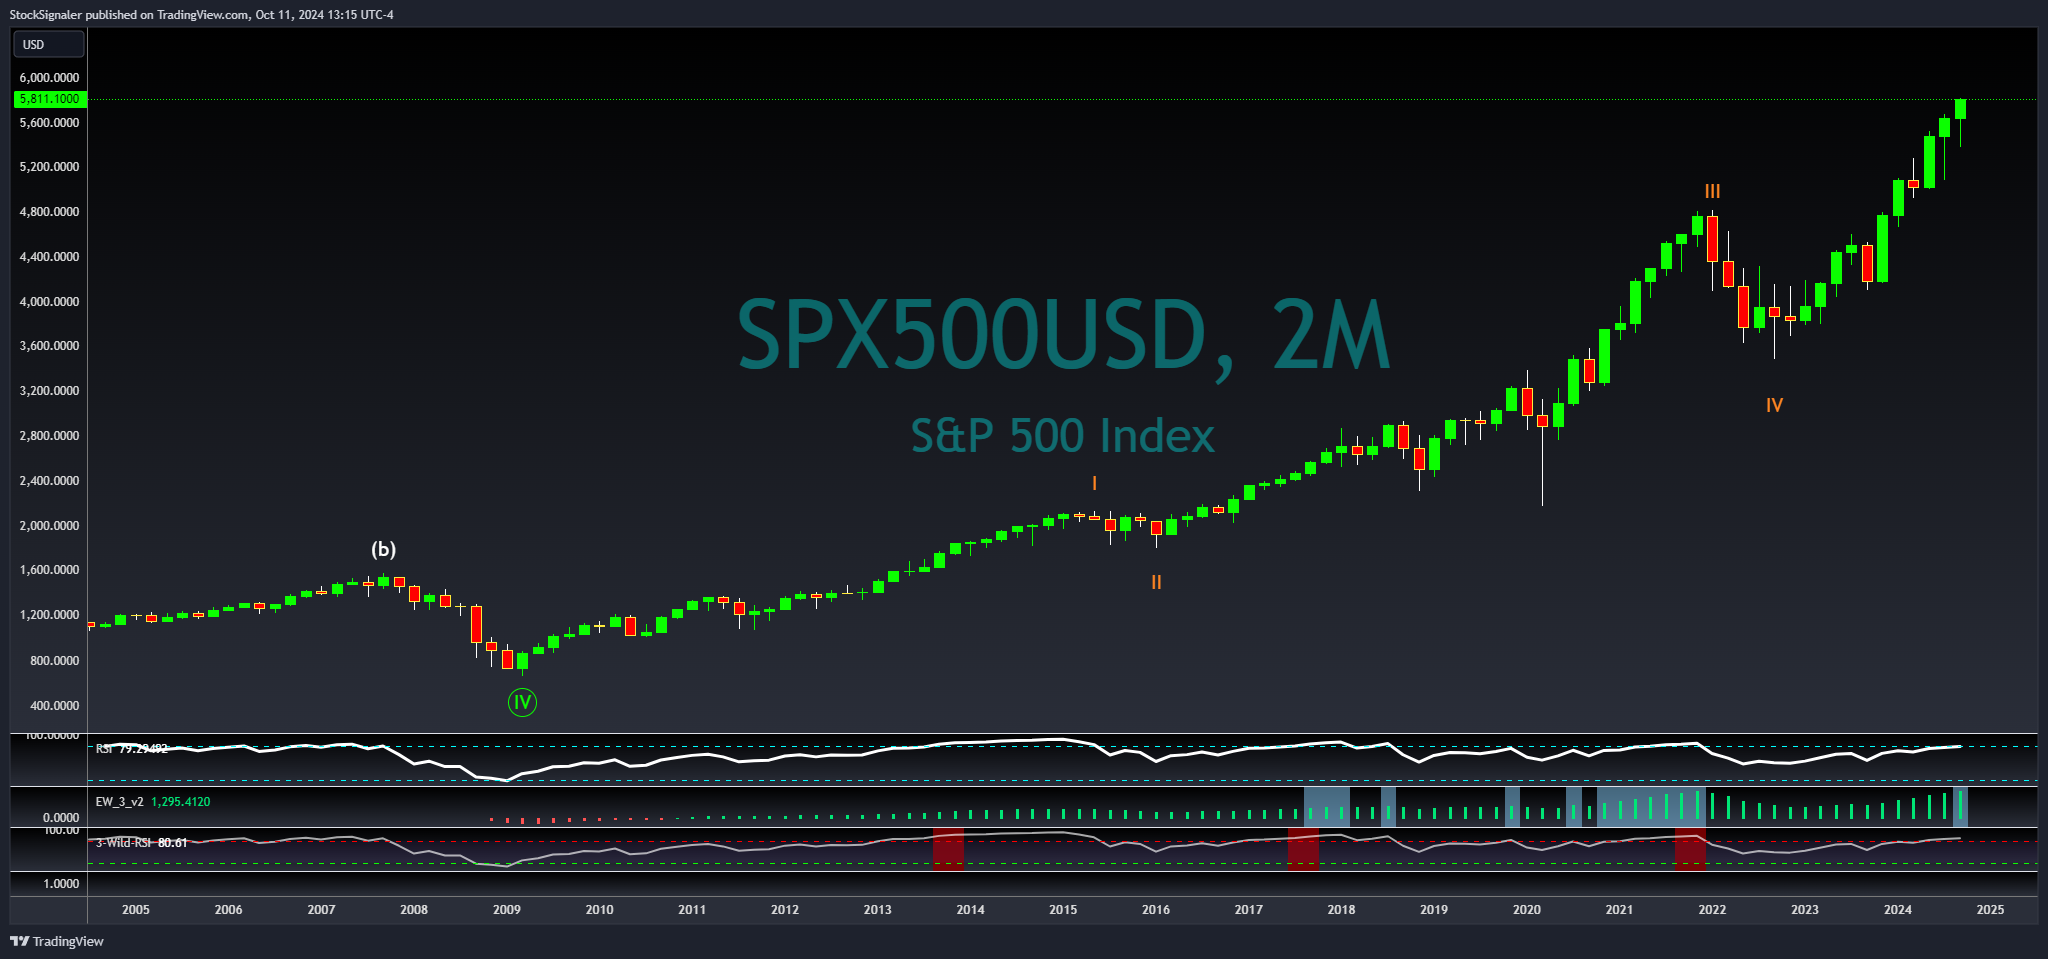Select the 5,600.0000 price axis label
Image resolution: width=2048 pixels, height=959 pixels.
point(49,123)
